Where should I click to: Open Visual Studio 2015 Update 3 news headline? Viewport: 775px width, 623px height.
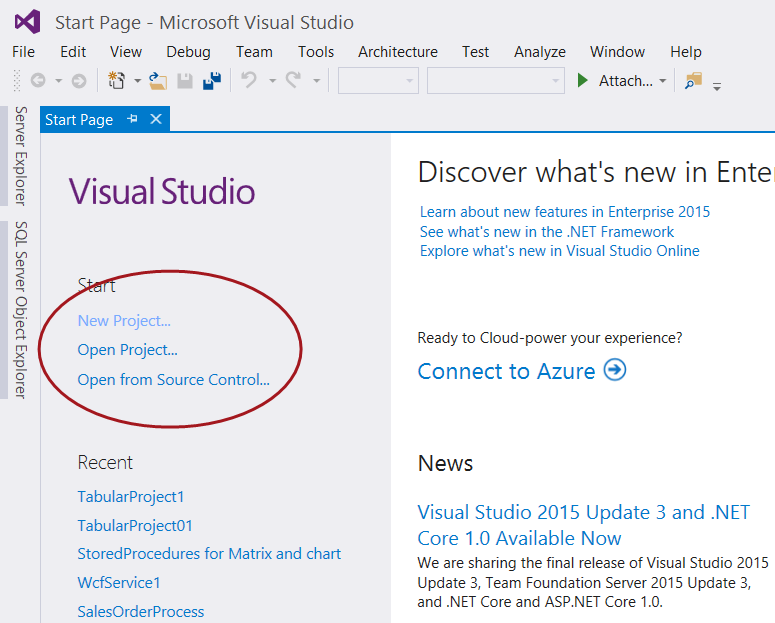(584, 525)
